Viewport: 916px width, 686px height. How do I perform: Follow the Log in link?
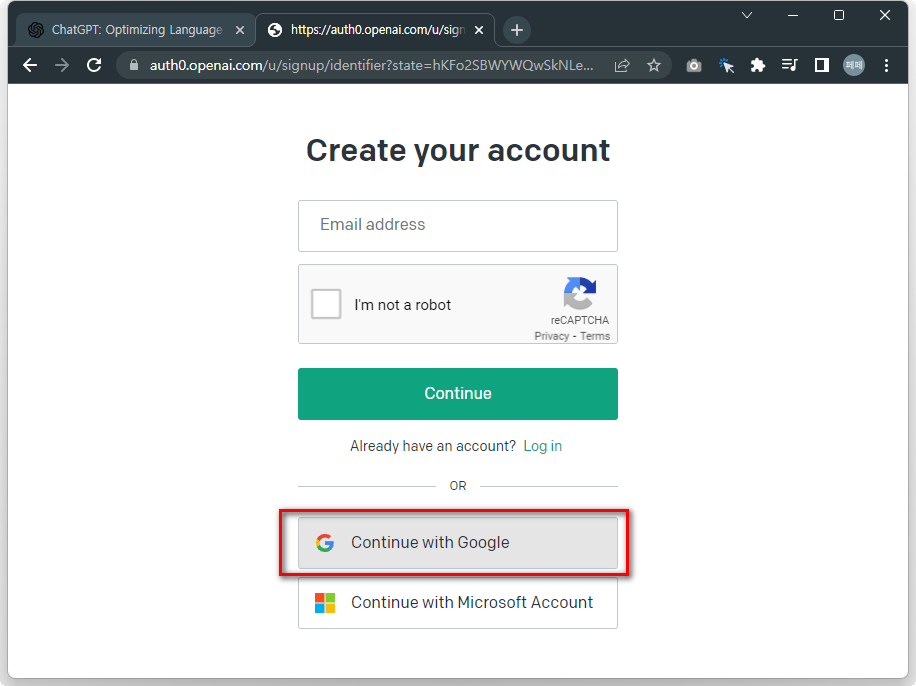coord(542,446)
